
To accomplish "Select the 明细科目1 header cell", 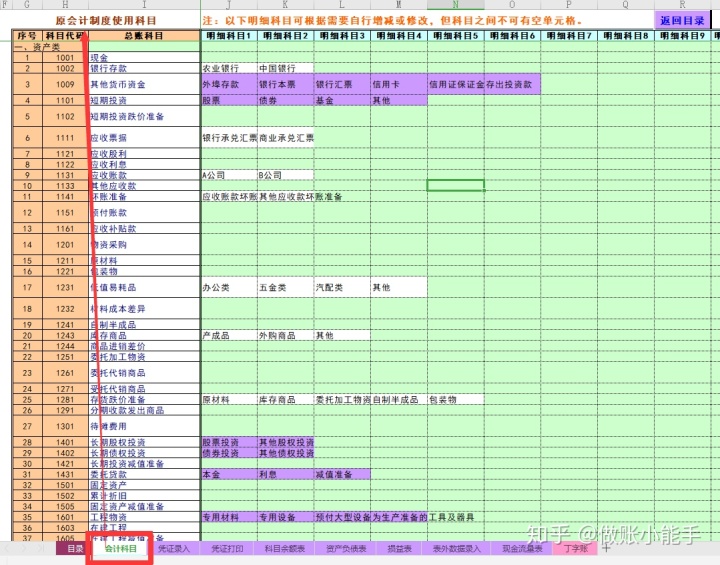I will tap(229, 36).
